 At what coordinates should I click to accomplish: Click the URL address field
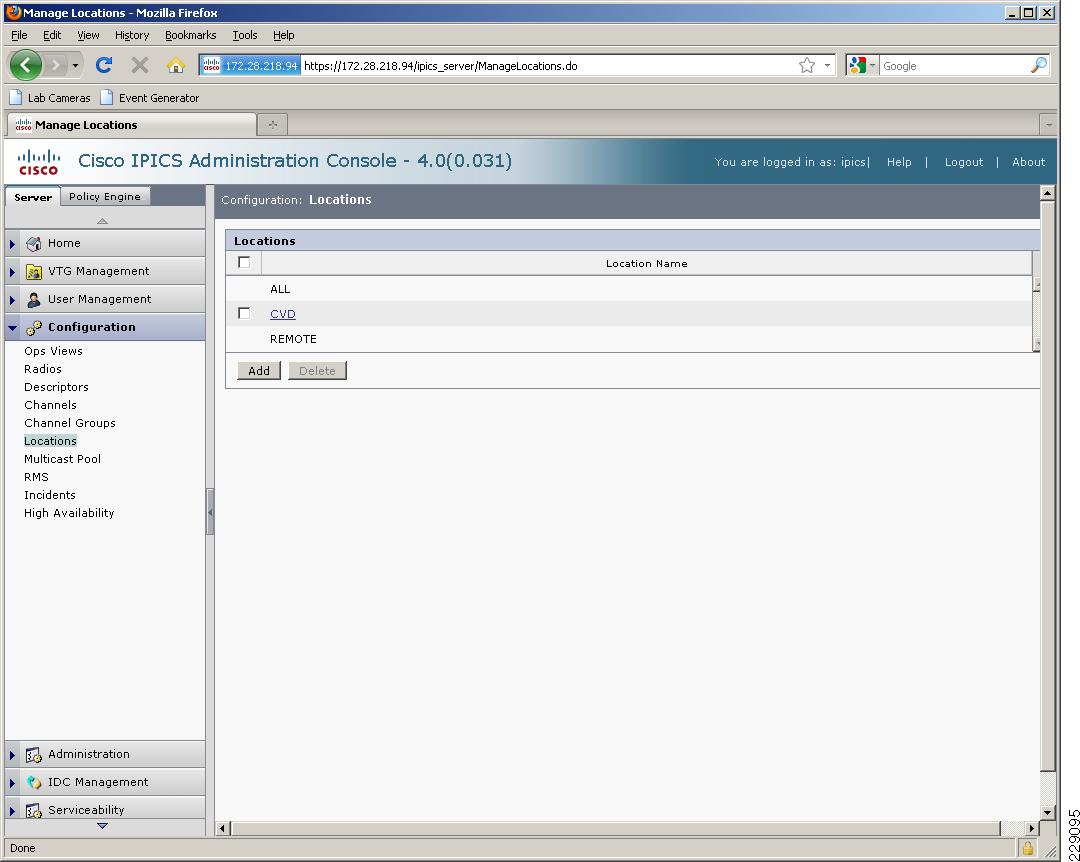(x=548, y=66)
